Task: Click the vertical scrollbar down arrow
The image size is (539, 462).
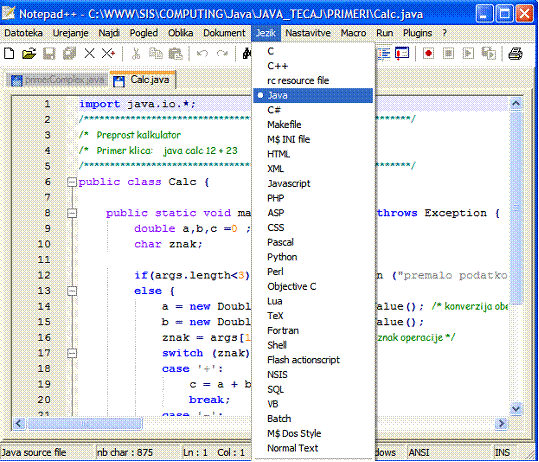Action: pos(516,409)
